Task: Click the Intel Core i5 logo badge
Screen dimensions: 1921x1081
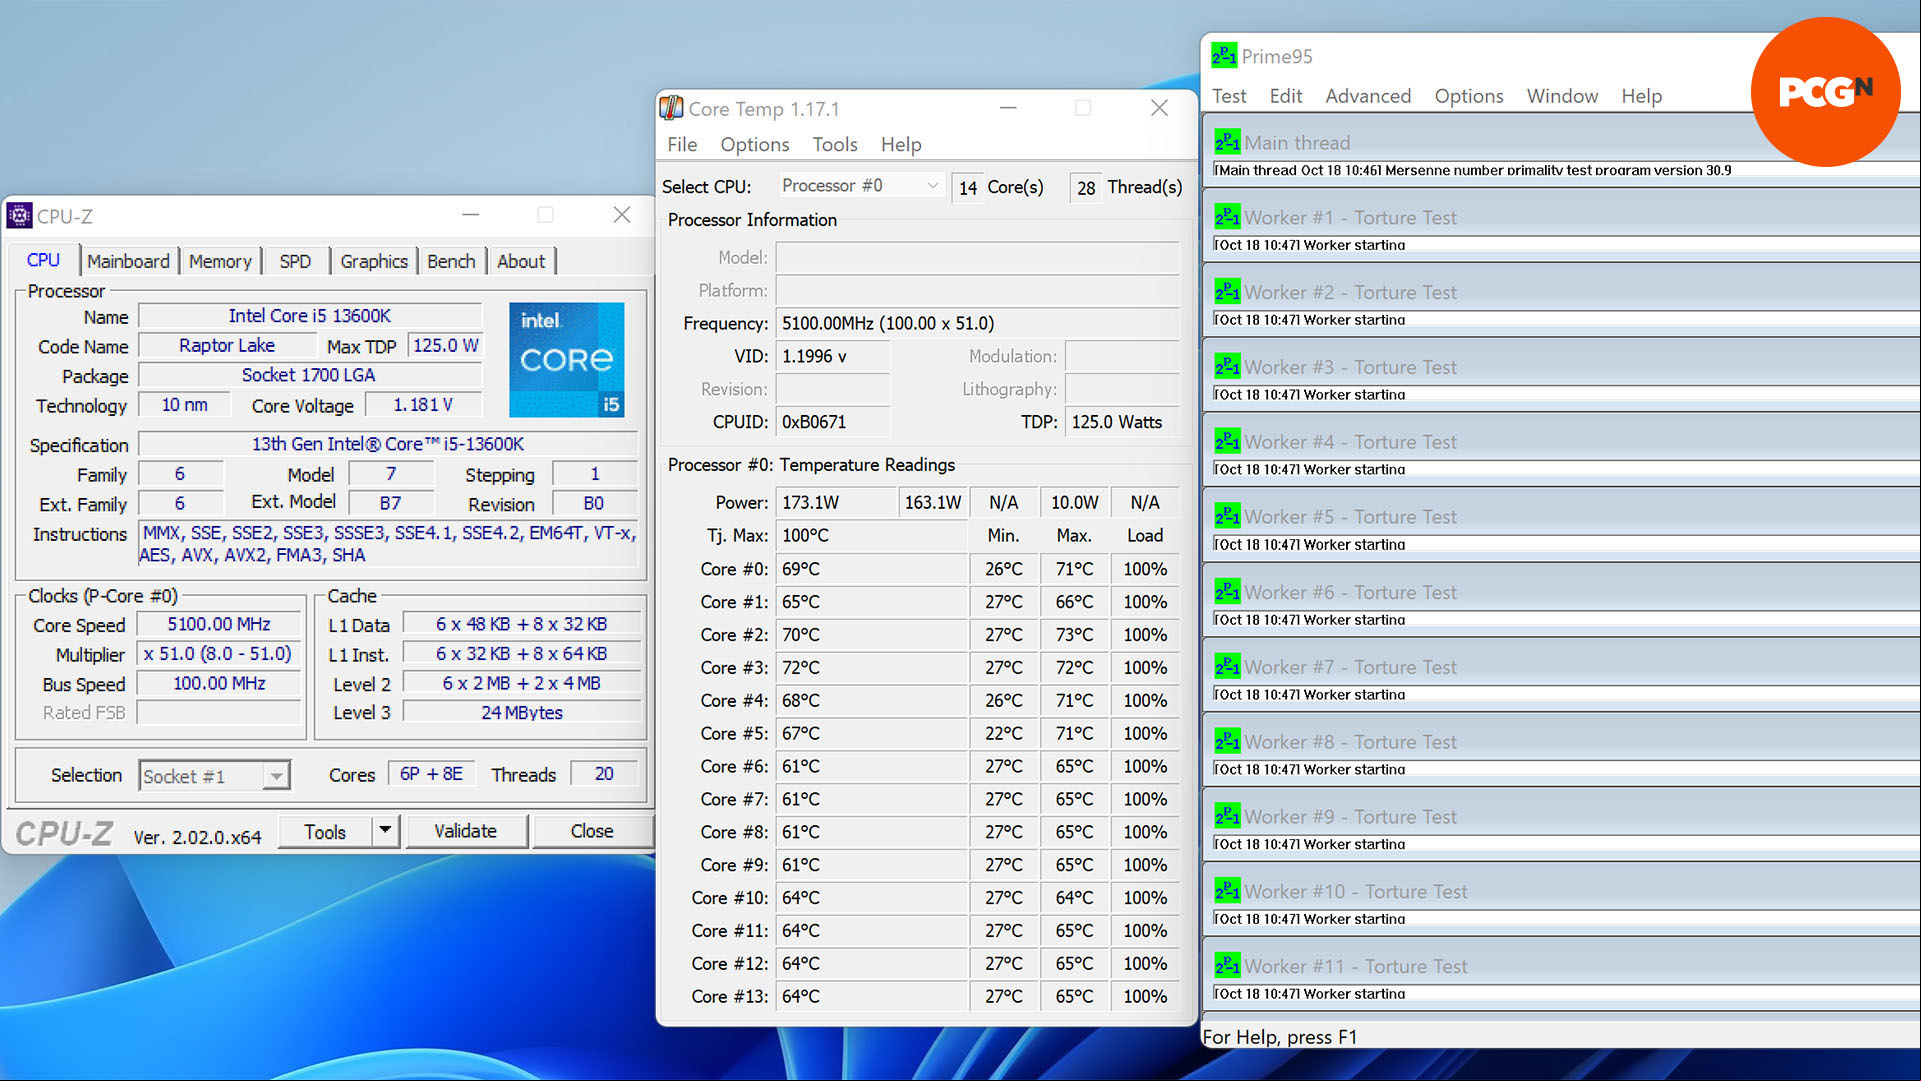Action: [566, 360]
